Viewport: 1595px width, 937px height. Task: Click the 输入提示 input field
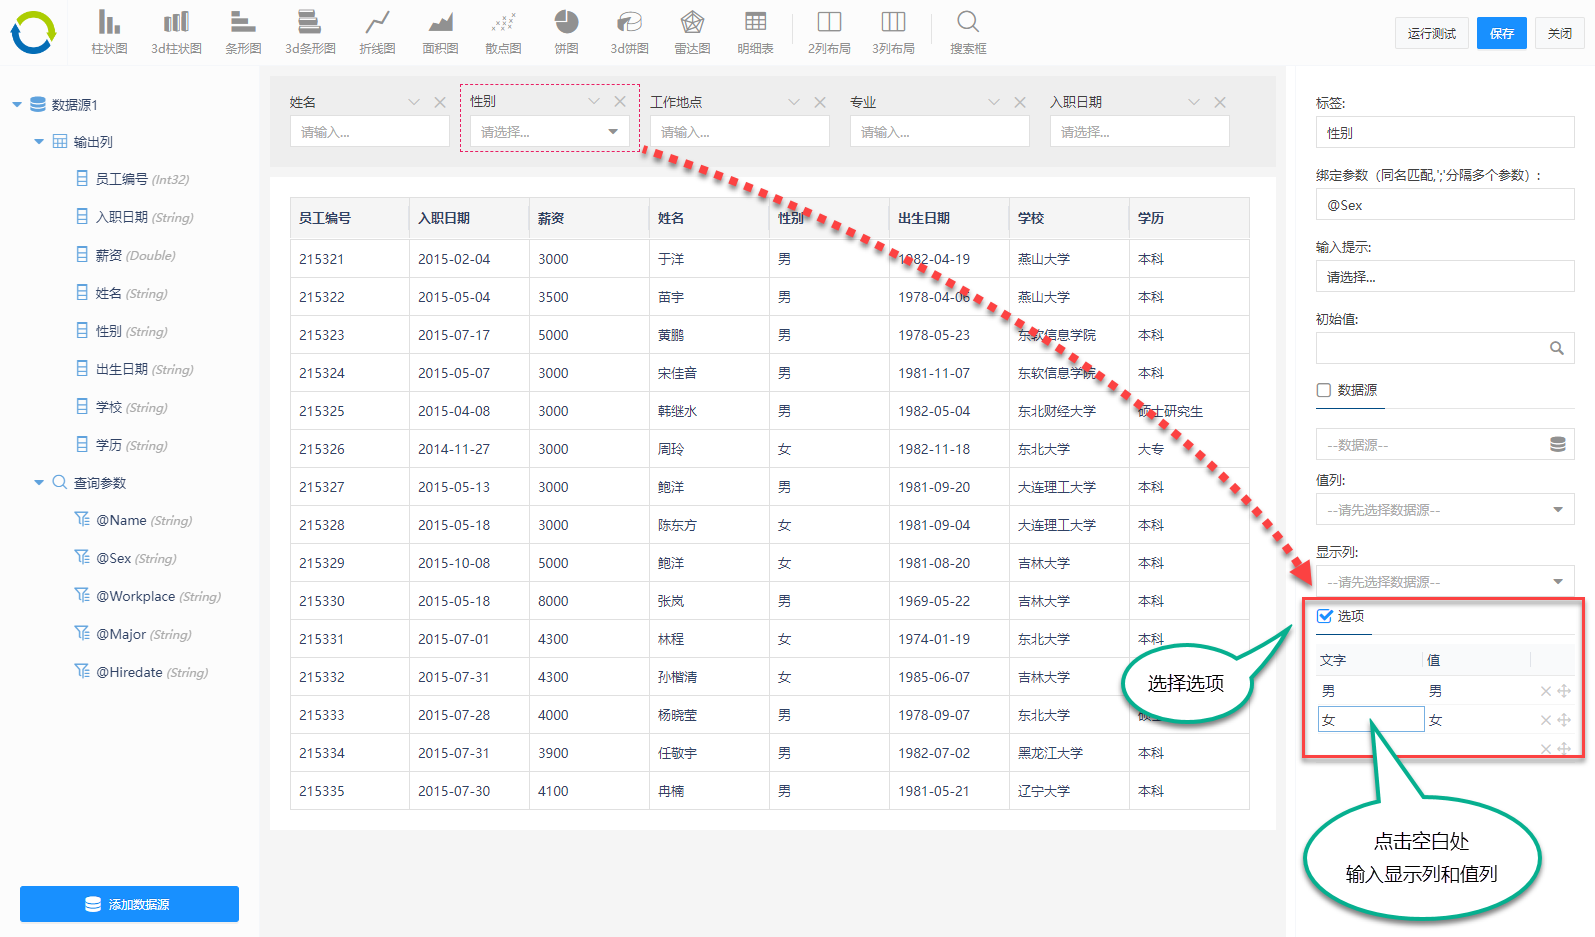[x=1445, y=277]
